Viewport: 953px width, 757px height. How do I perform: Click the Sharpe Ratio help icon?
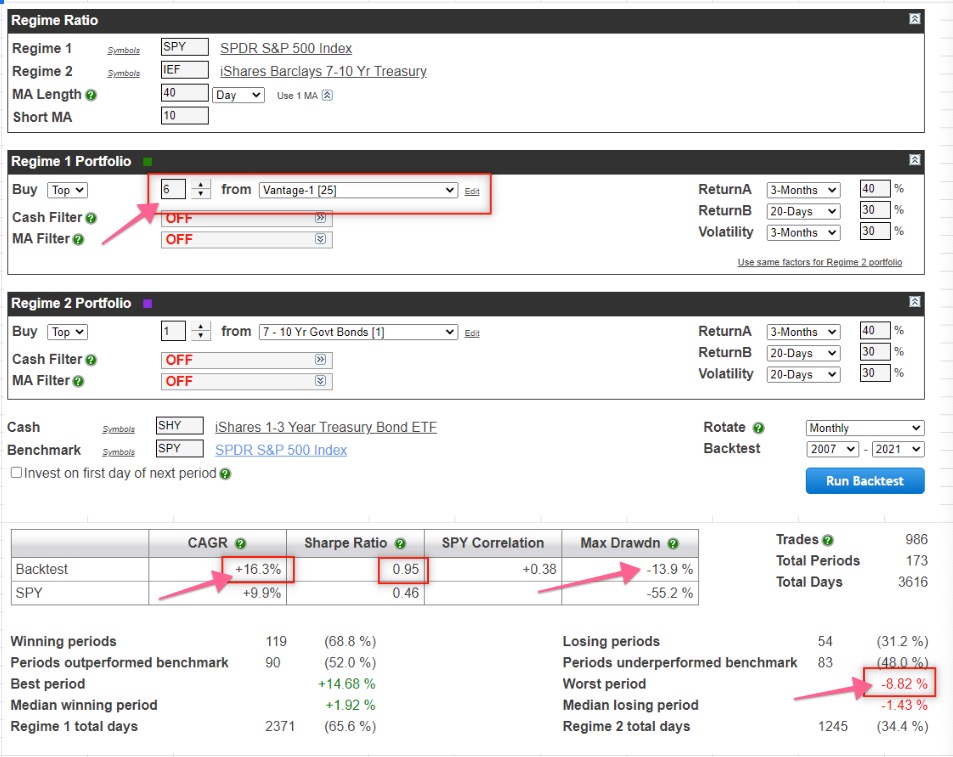pyautogui.click(x=400, y=544)
